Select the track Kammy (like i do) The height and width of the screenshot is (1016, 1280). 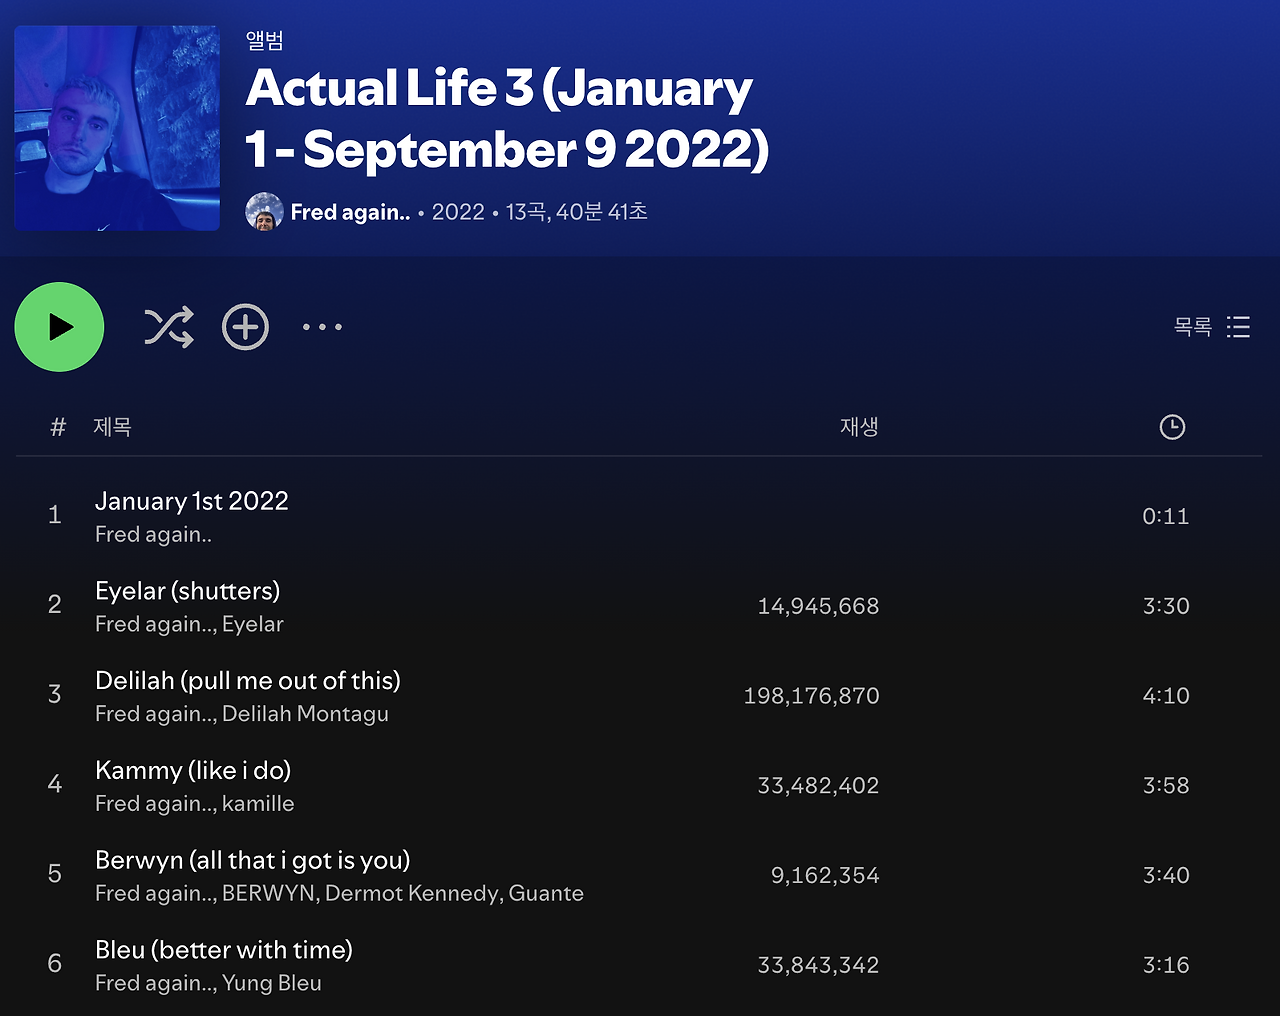pos(193,771)
